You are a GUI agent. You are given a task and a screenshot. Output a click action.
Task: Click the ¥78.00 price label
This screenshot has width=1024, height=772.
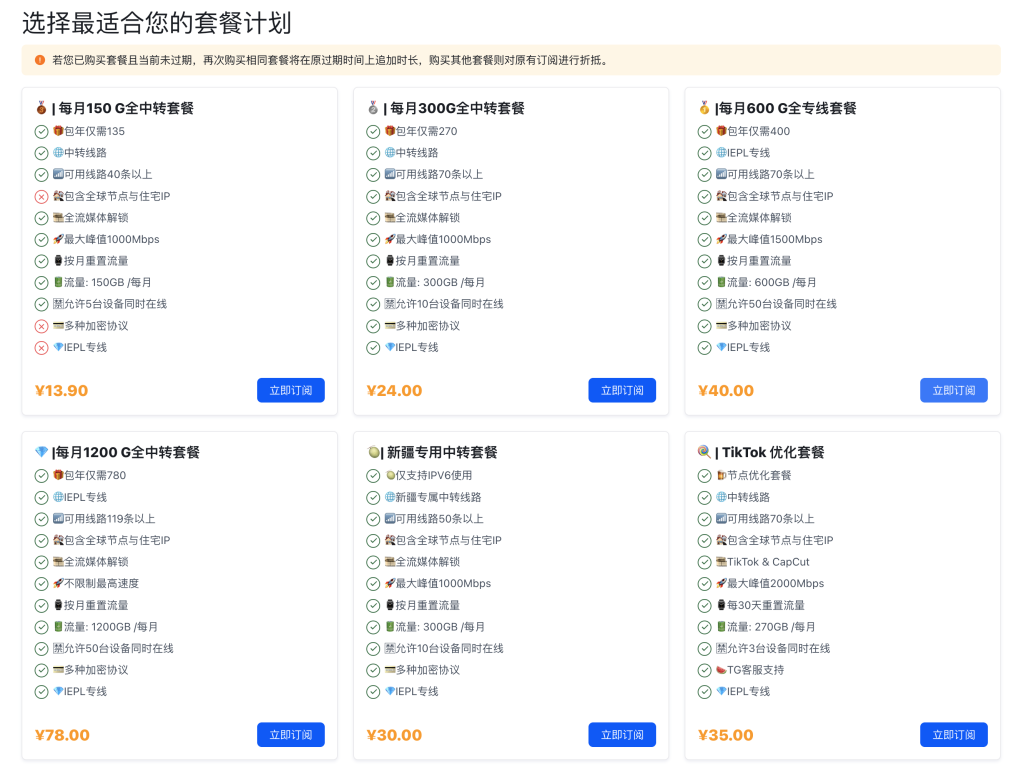tap(62, 735)
